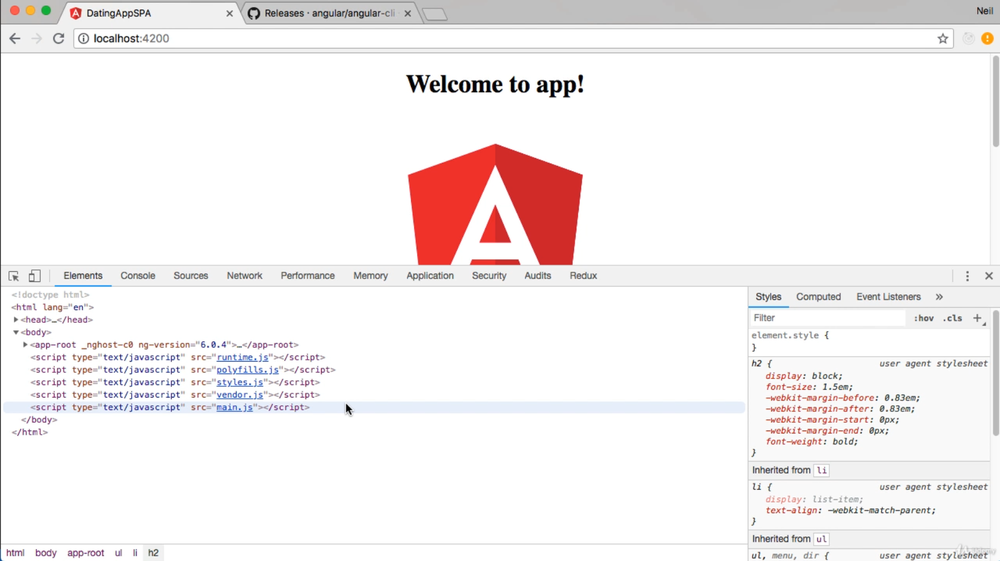Reload the localhost page
Viewport: 1000px width, 561px height.
coord(59,38)
